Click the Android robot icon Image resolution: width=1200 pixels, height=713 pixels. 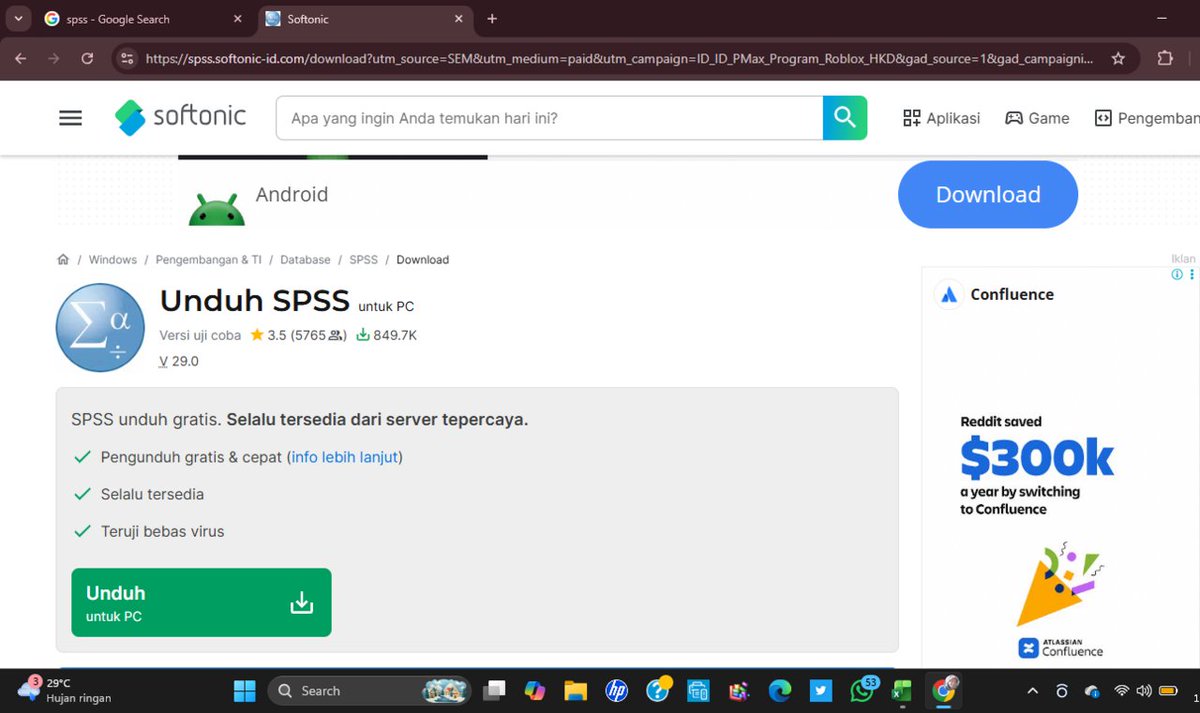coord(217,209)
